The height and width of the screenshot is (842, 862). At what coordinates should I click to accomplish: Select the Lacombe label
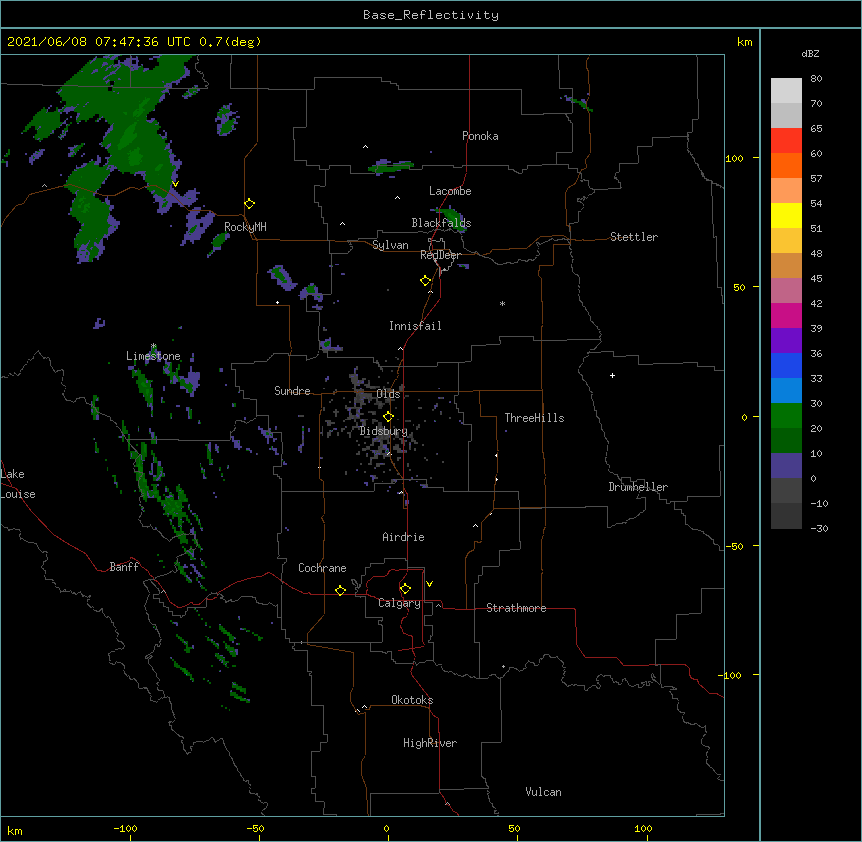(450, 191)
